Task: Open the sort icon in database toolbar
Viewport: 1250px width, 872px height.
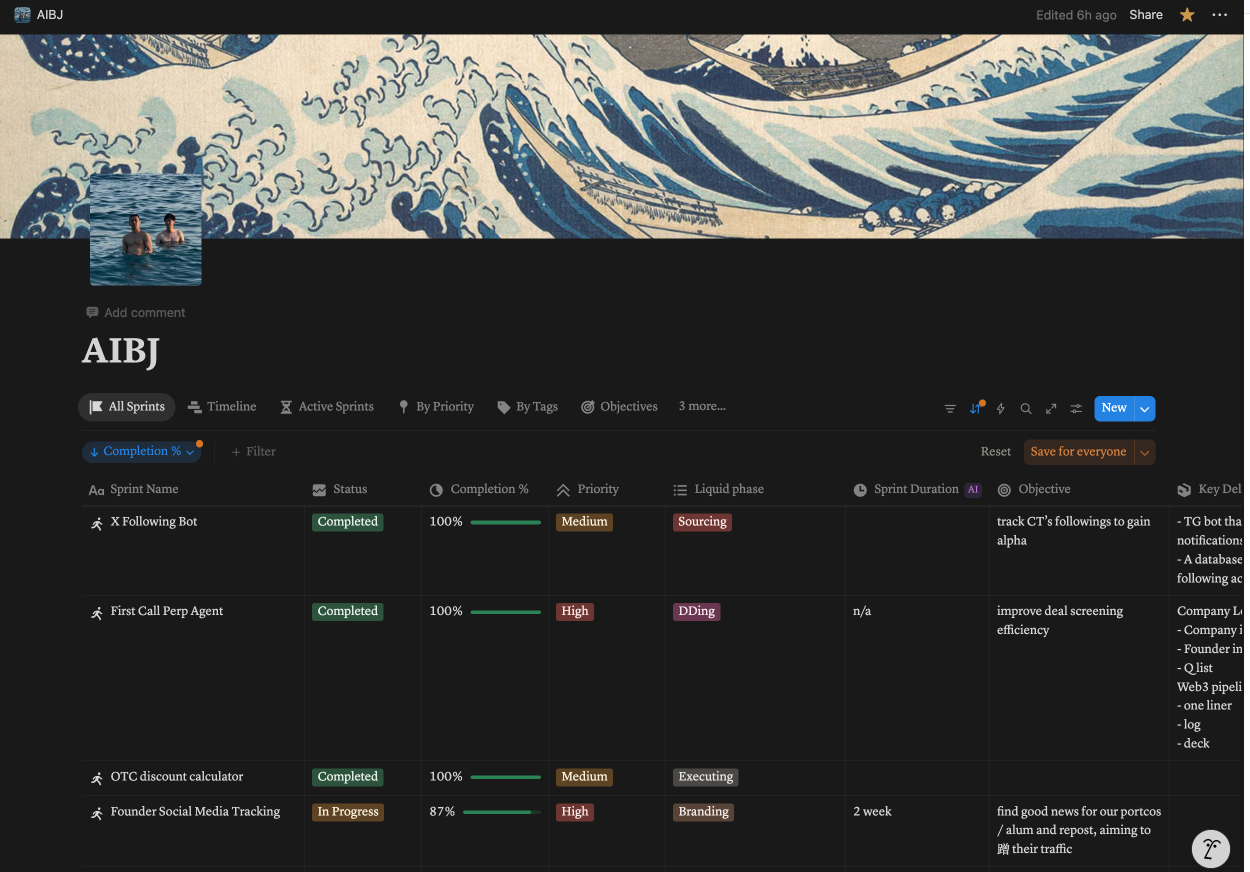Action: pyautogui.click(x=975, y=409)
